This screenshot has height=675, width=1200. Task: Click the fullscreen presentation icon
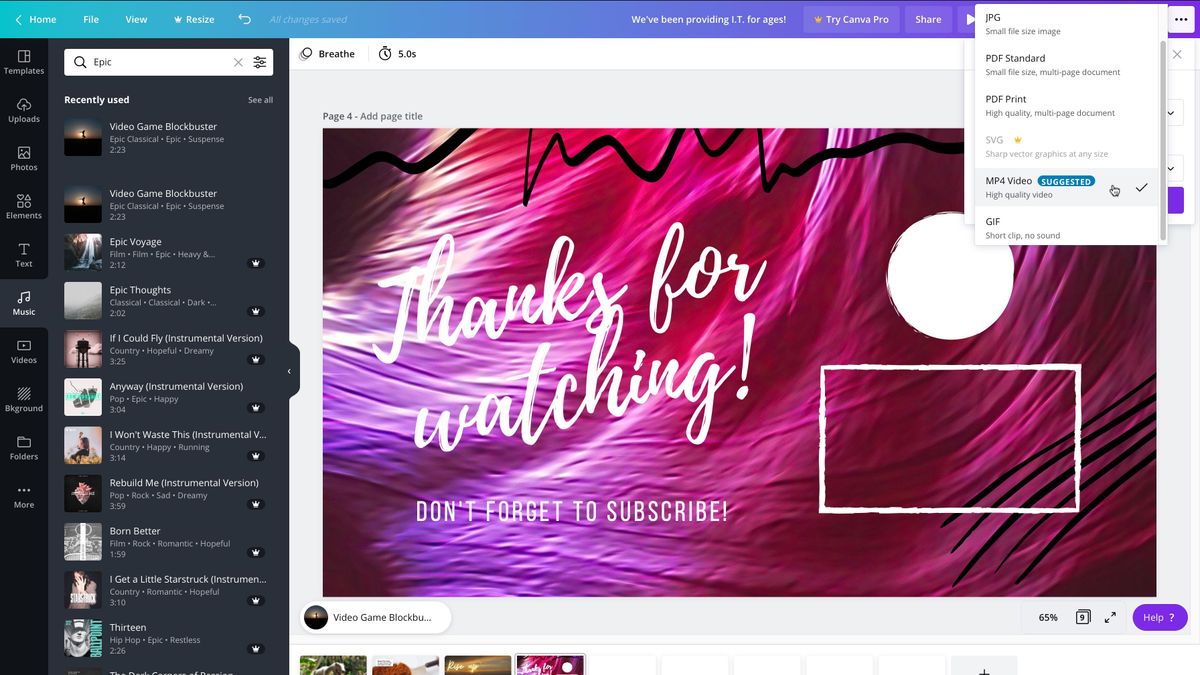pyautogui.click(x=1109, y=617)
